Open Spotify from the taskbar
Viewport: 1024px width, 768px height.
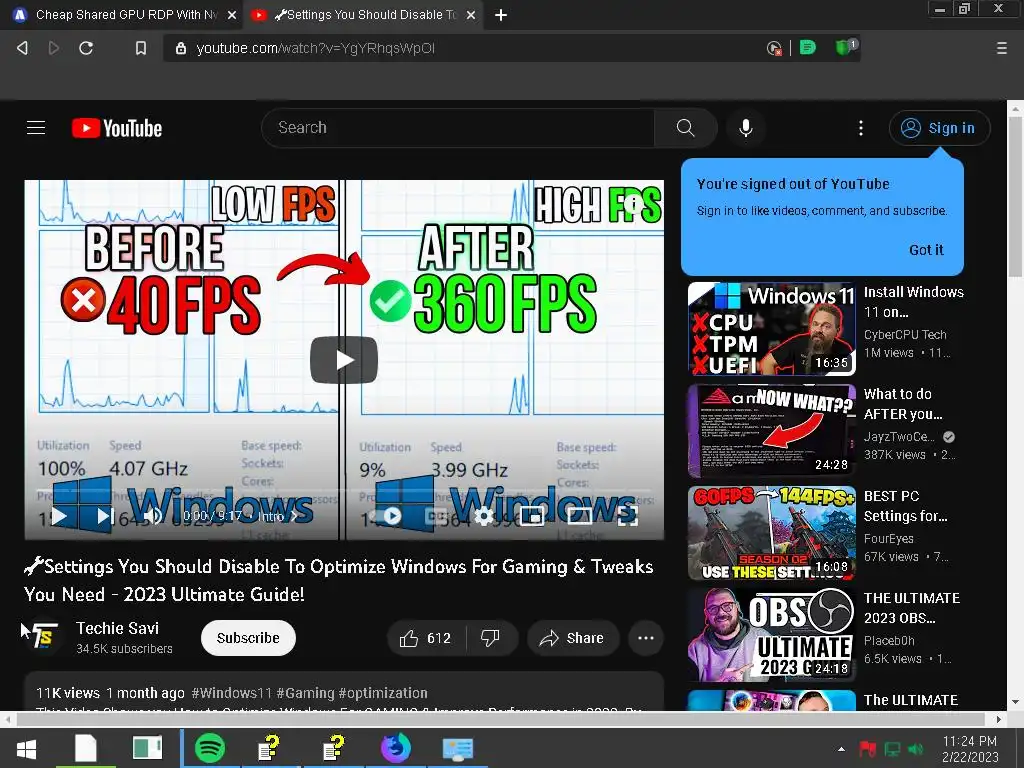[210, 748]
